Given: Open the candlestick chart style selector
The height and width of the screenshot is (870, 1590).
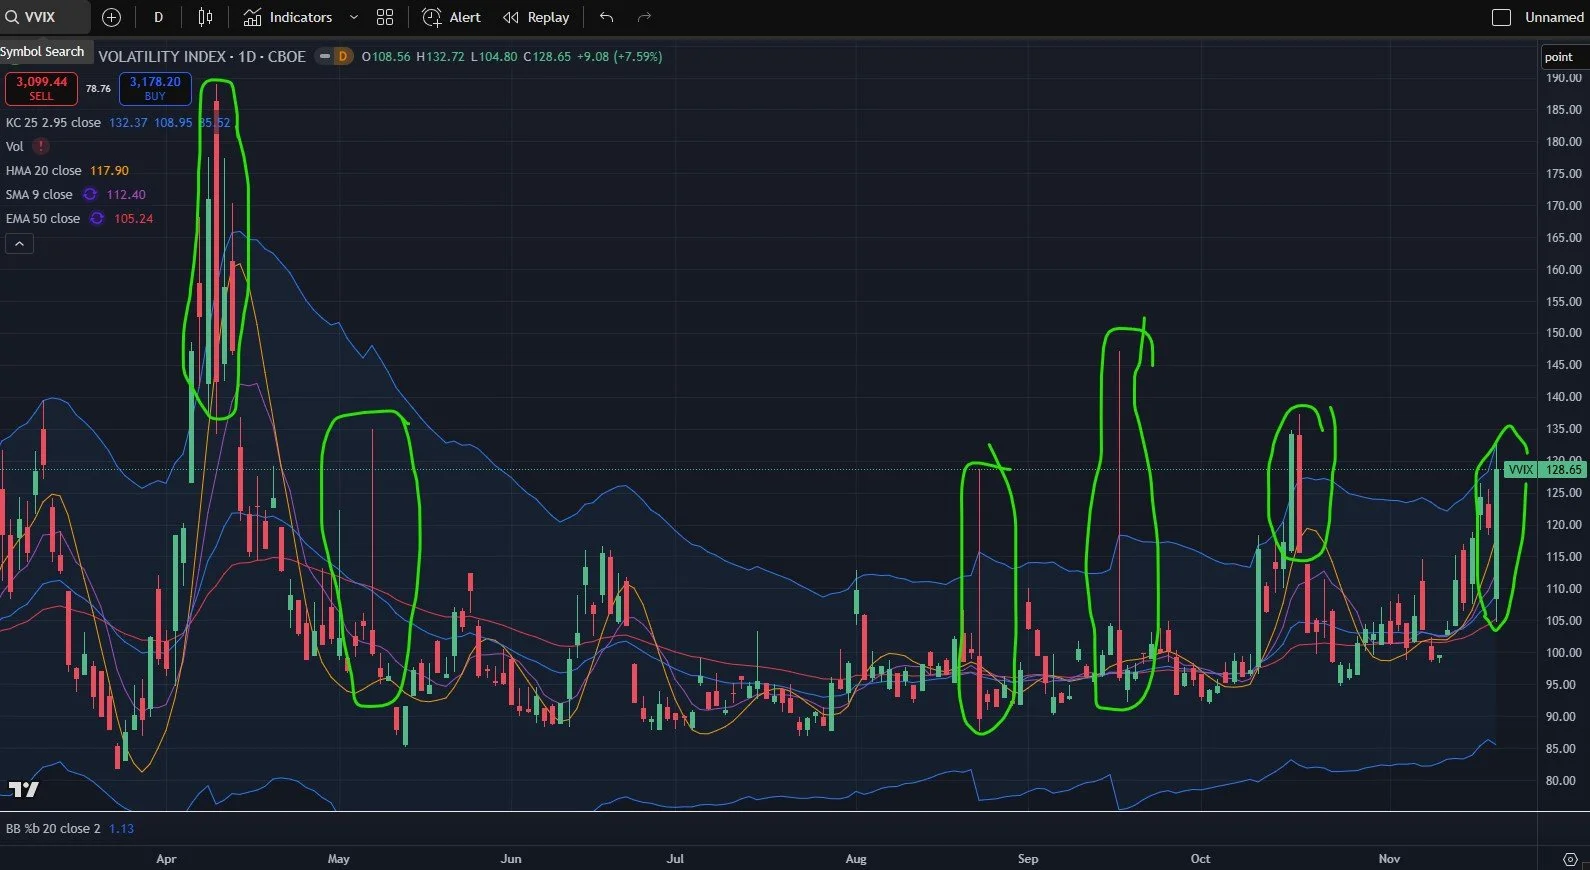Looking at the screenshot, I should coord(205,17).
